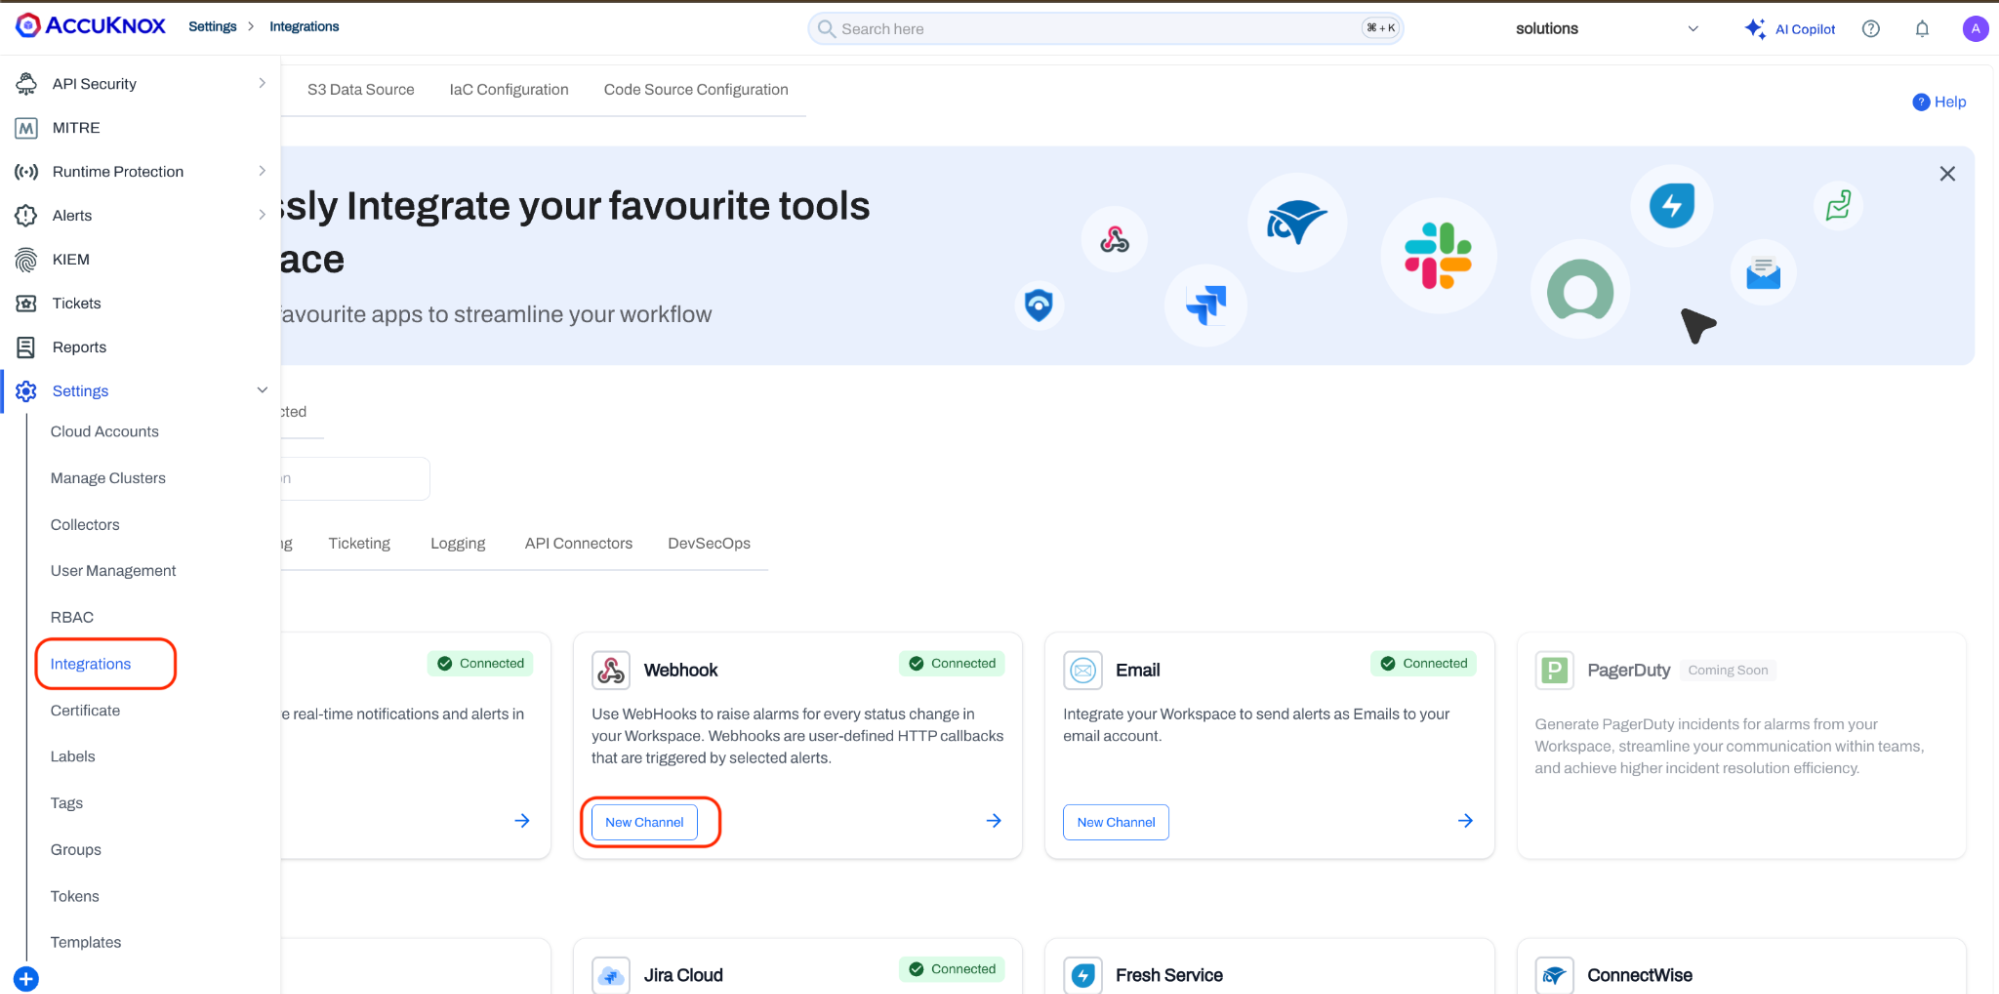Open the Tickets sidebar icon
Image resolution: width=1999 pixels, height=994 pixels.
click(x=26, y=304)
